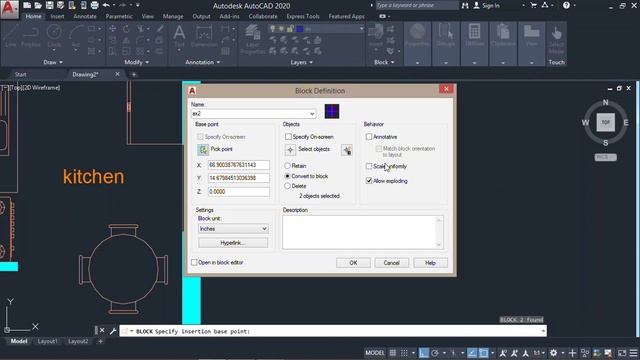Screen dimensions: 640x360
Task: Toggle object snap in status bar
Action: [483, 353]
